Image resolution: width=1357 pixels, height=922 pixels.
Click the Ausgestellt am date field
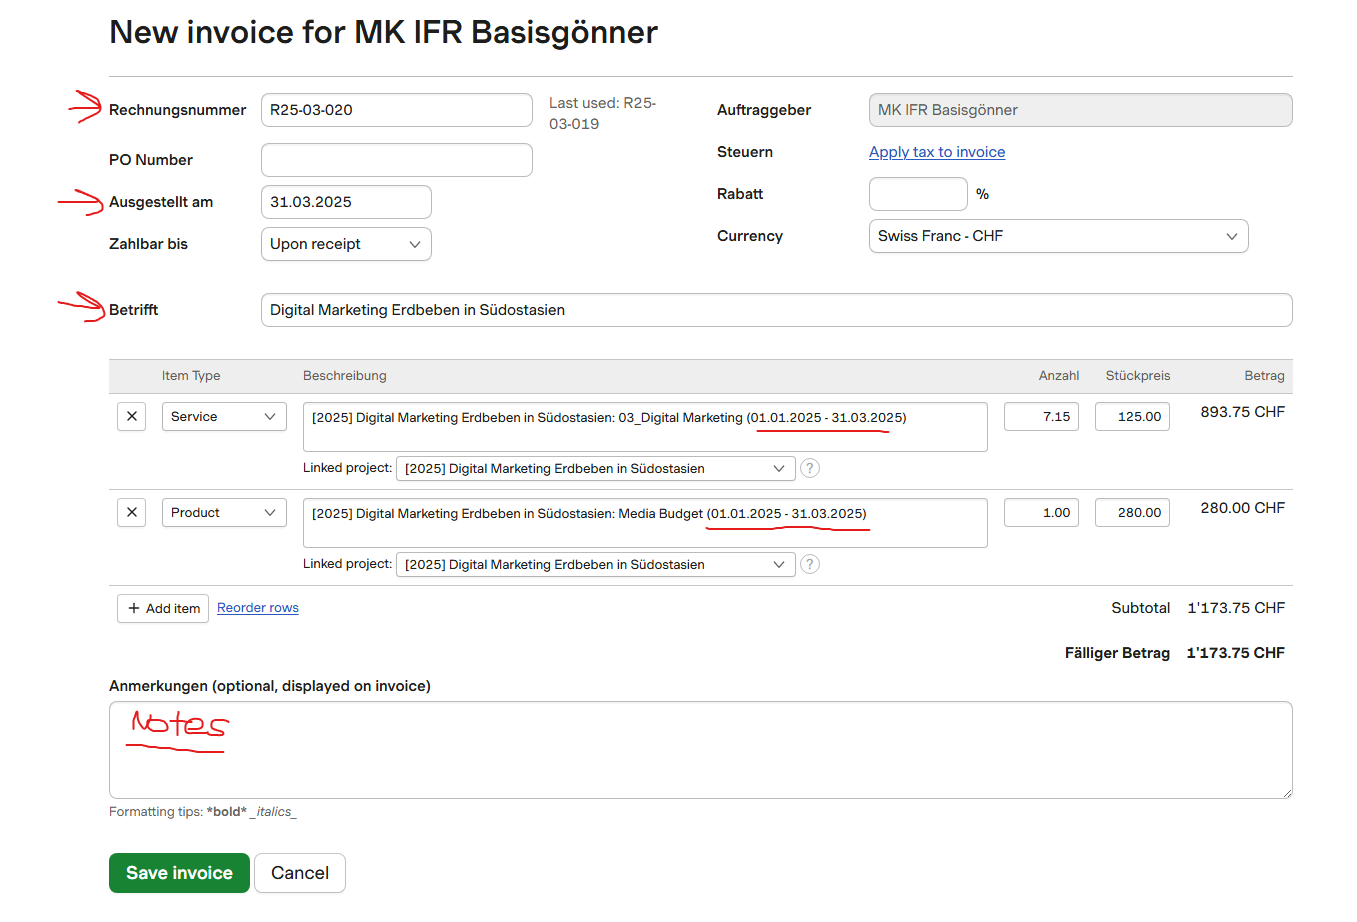tap(346, 202)
